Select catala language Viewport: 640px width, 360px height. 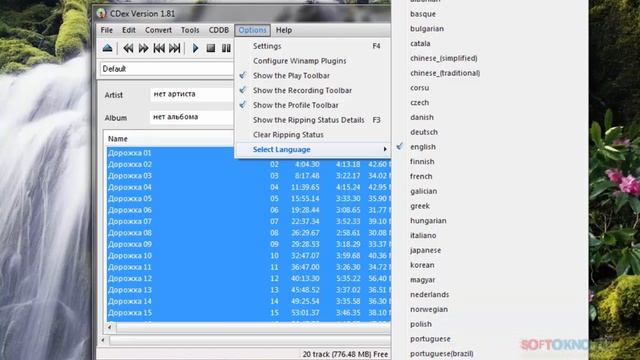(420, 43)
